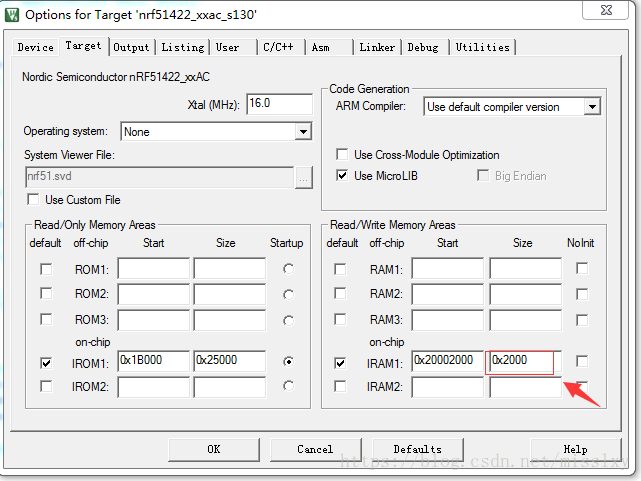This screenshot has width=641, height=481.
Task: Confirm settings with OK button
Action: click(214, 450)
